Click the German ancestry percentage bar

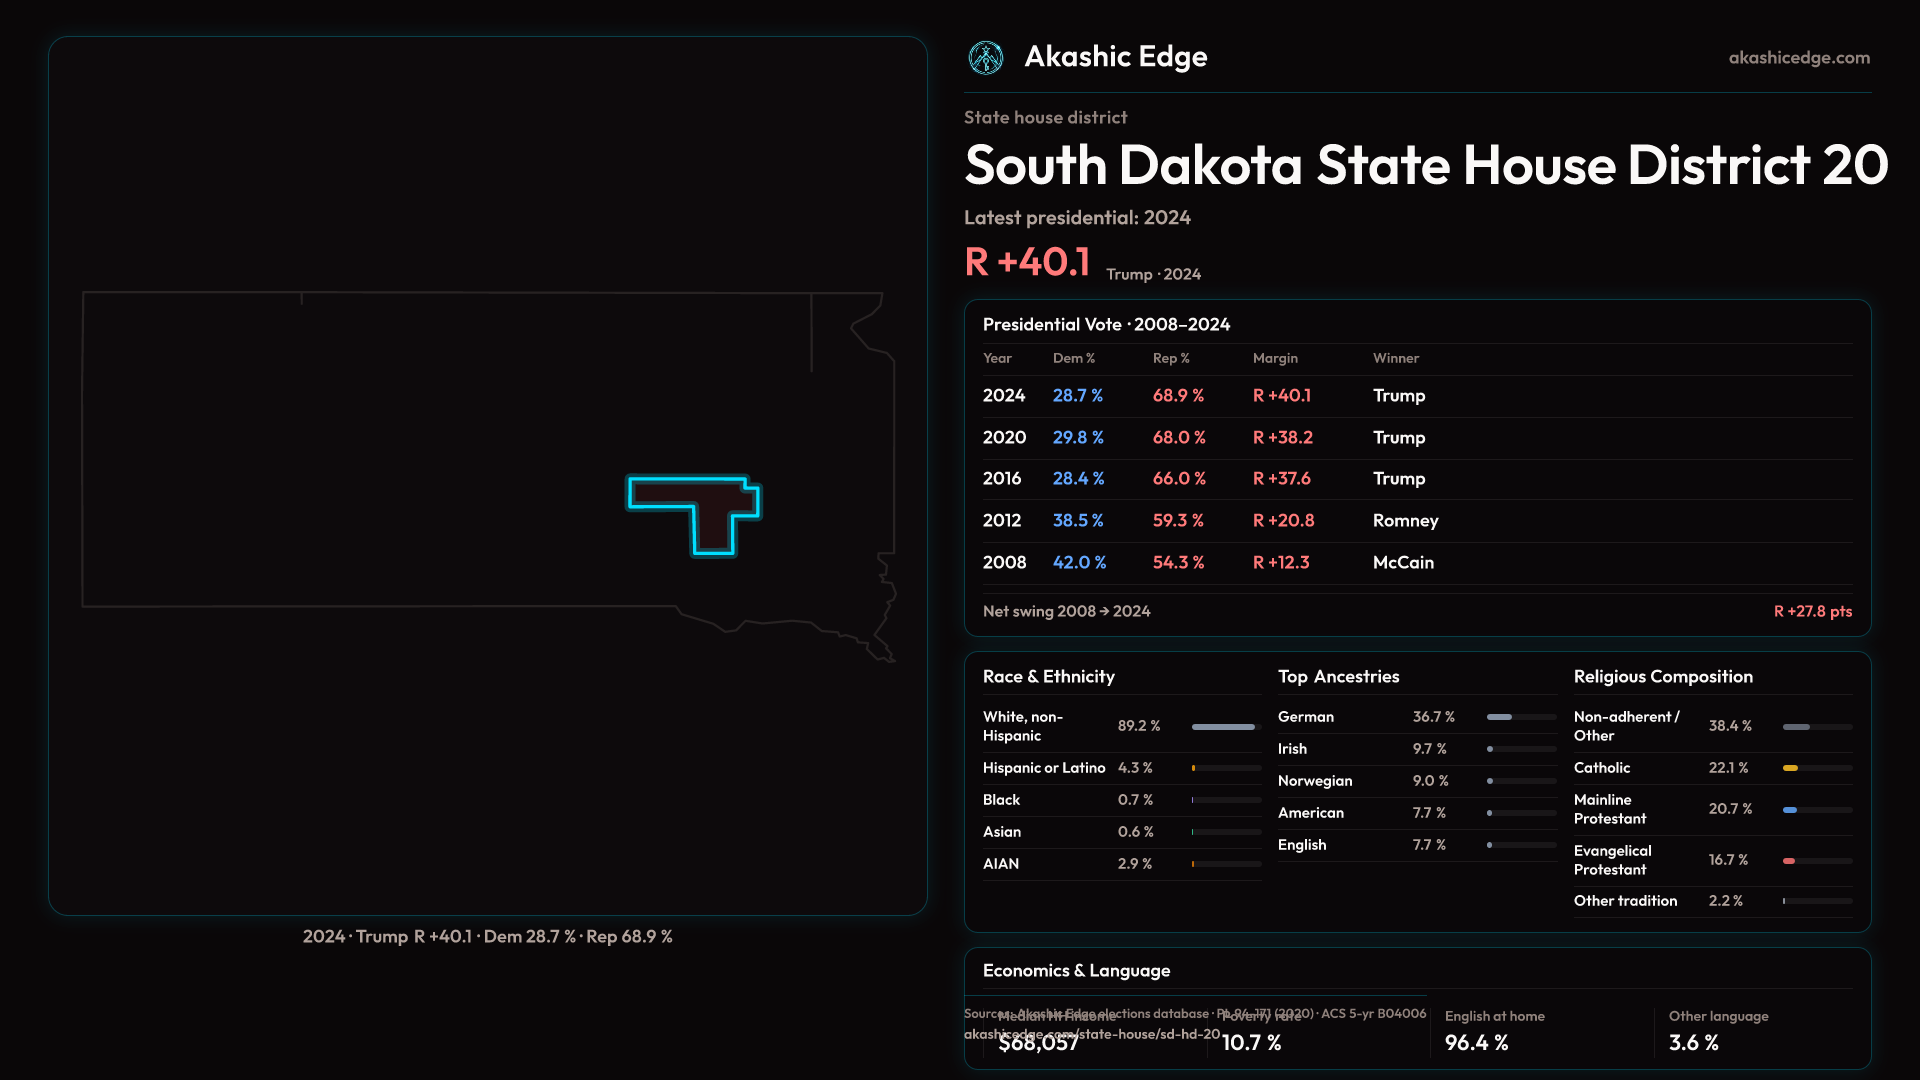coord(1500,717)
